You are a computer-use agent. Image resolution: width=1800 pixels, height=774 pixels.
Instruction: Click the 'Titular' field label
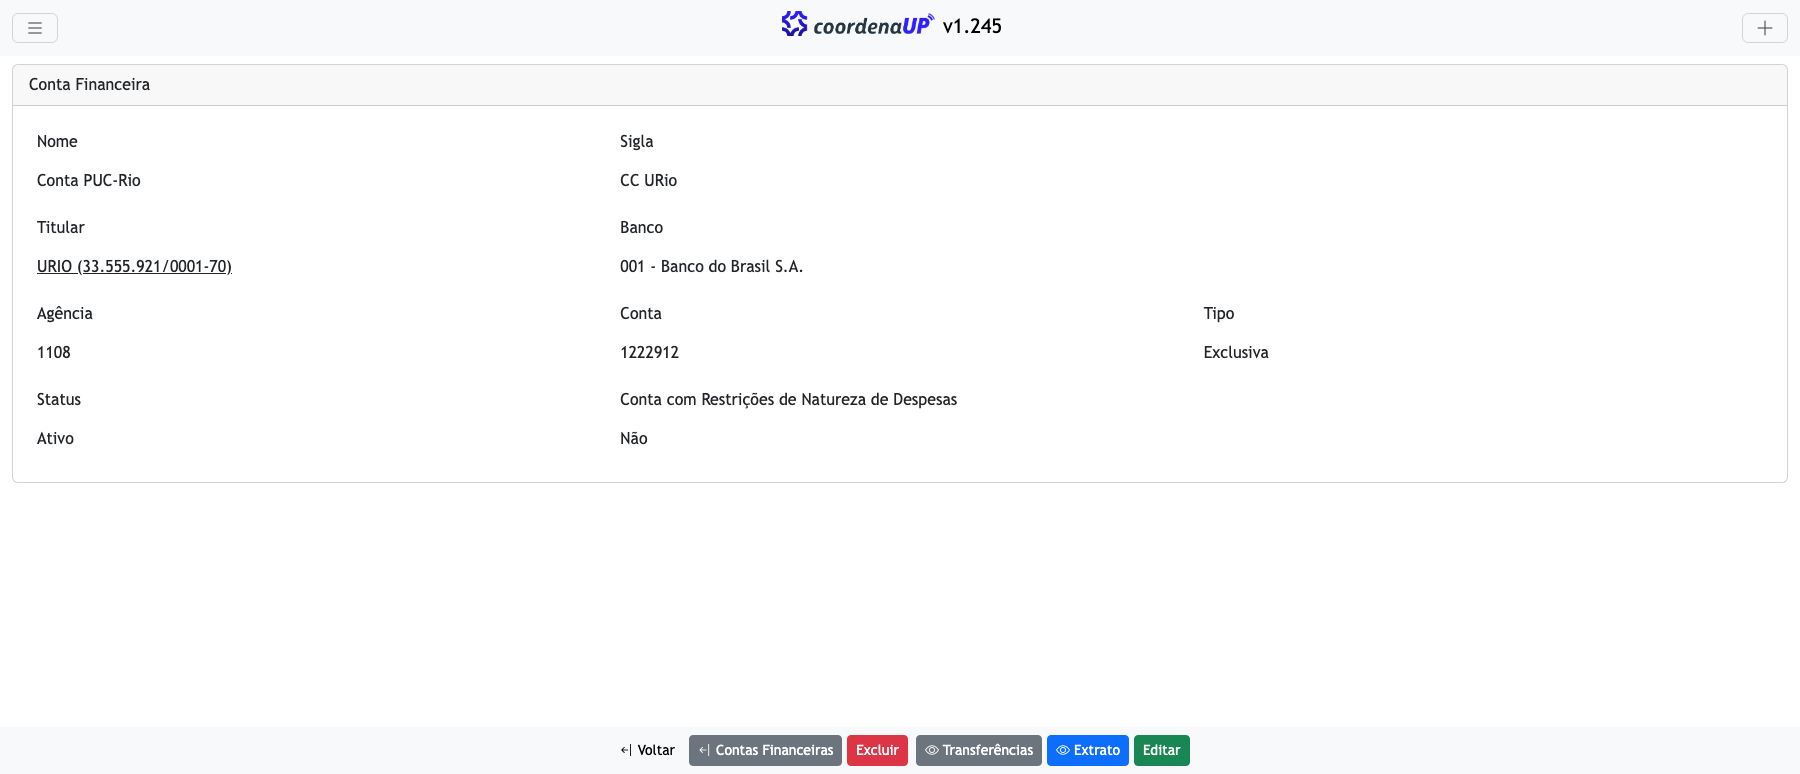(x=61, y=227)
